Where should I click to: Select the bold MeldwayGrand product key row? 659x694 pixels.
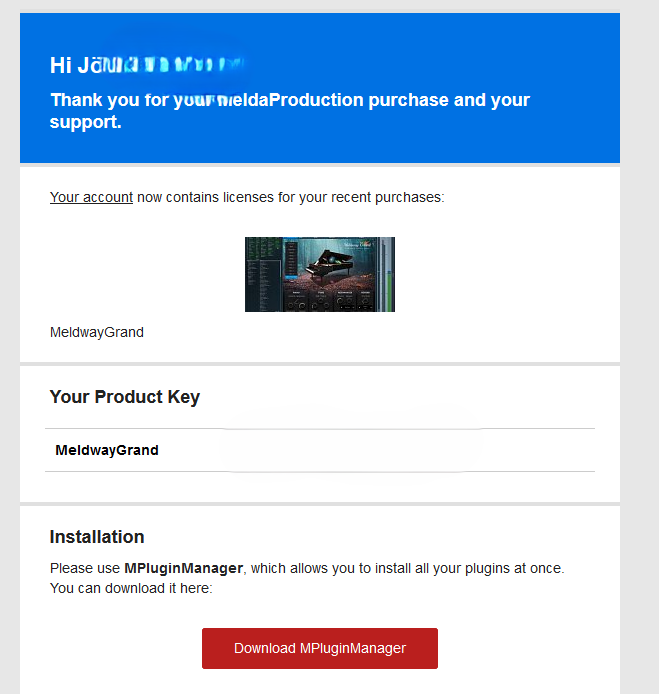point(320,450)
